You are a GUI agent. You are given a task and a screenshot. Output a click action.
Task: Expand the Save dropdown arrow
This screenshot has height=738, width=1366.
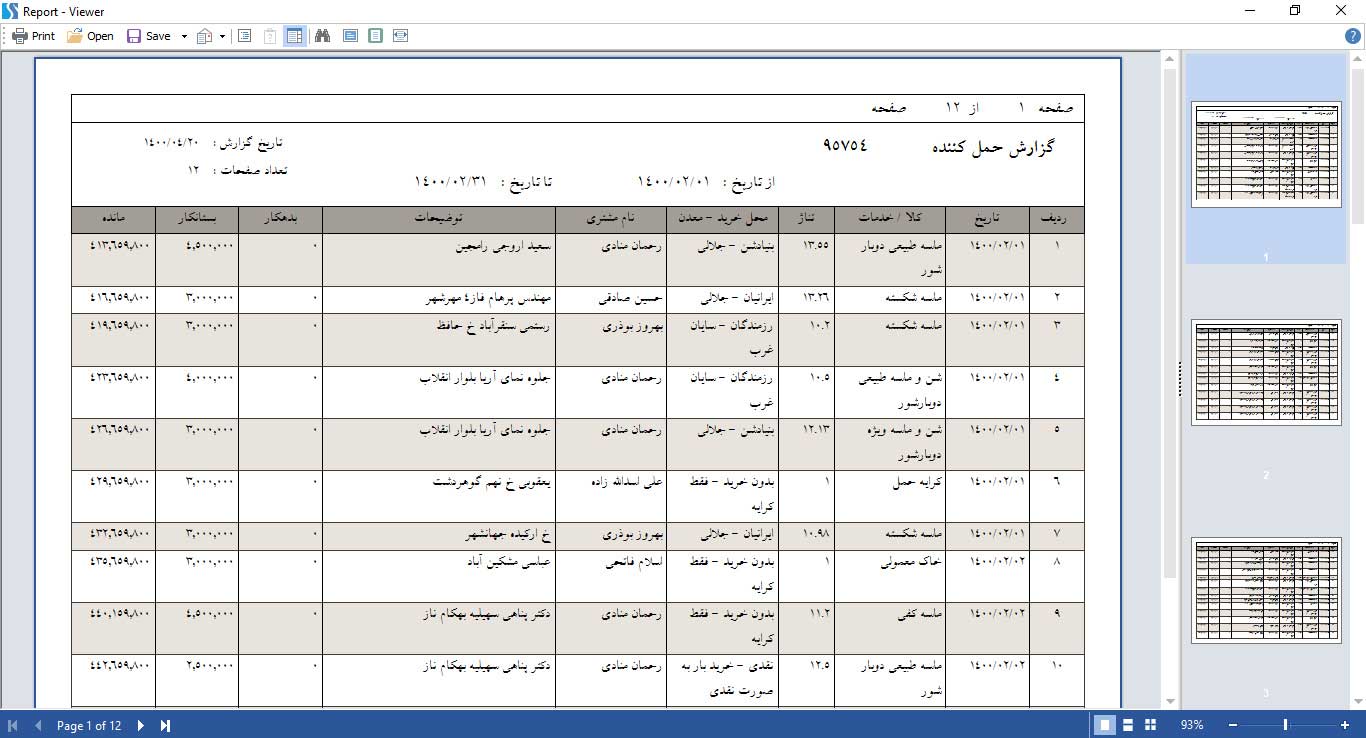pyautogui.click(x=184, y=36)
